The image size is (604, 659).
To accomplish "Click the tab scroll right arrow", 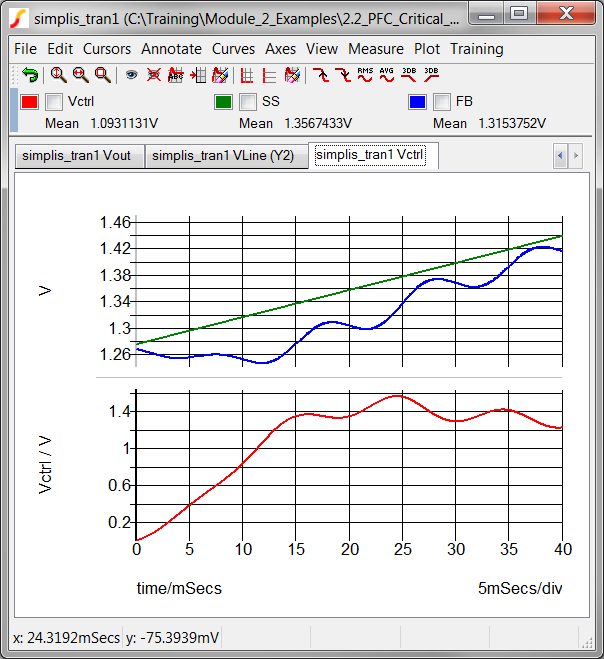I will click(575, 156).
